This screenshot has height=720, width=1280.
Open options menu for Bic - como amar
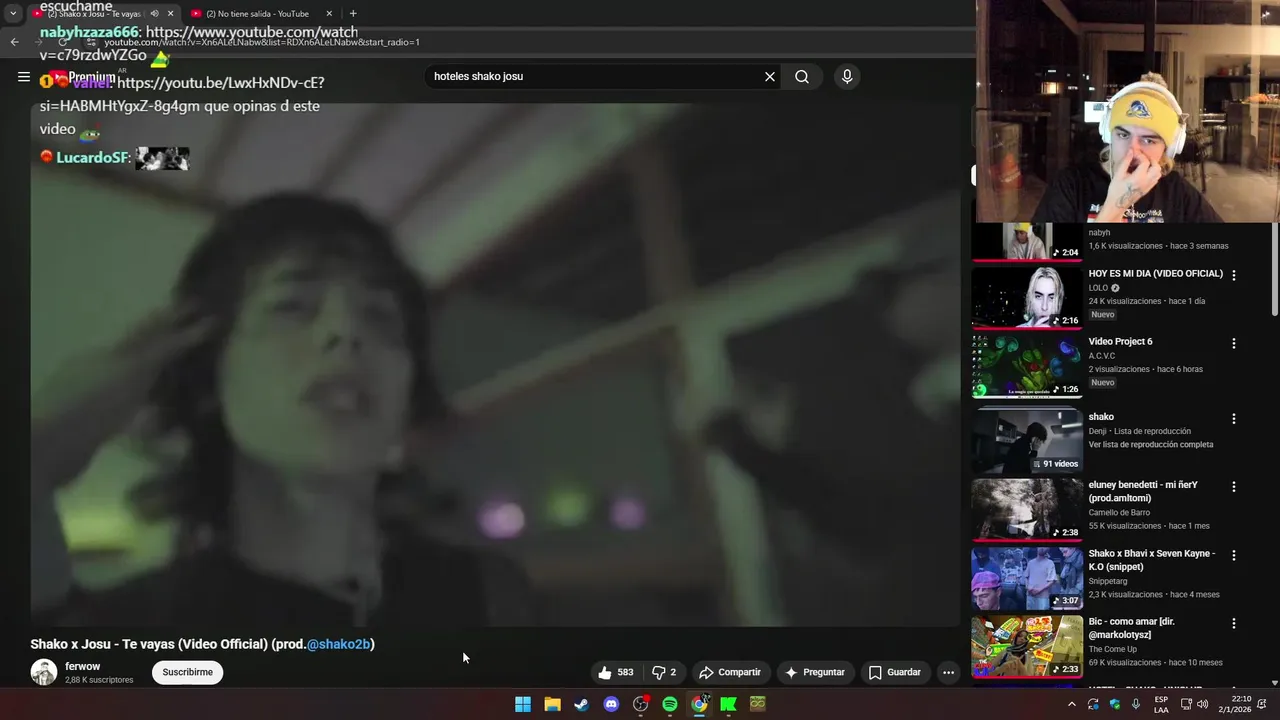click(1233, 623)
